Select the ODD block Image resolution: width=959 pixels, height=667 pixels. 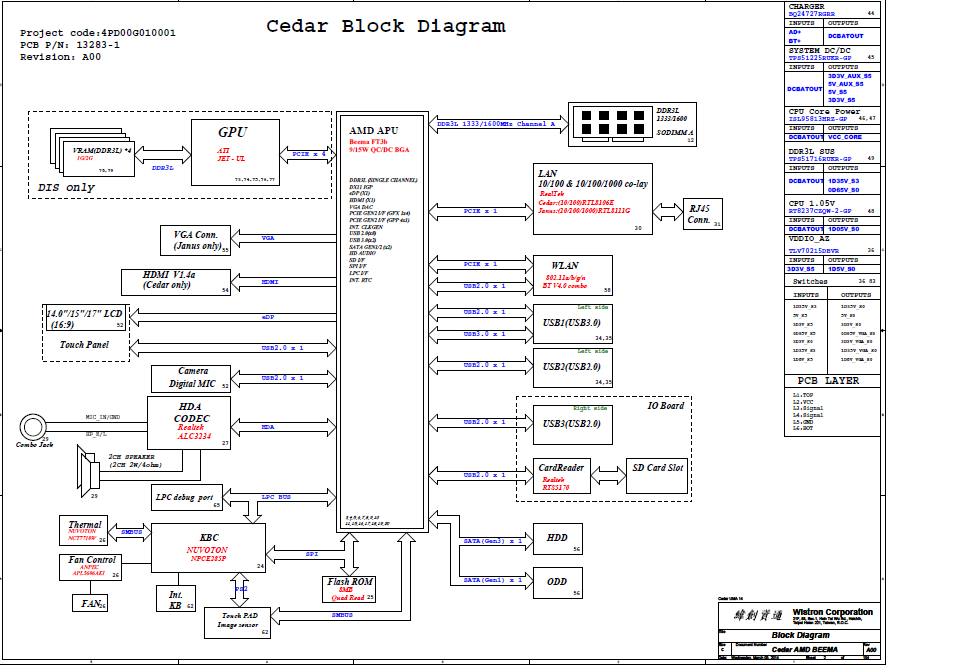[x=557, y=581]
